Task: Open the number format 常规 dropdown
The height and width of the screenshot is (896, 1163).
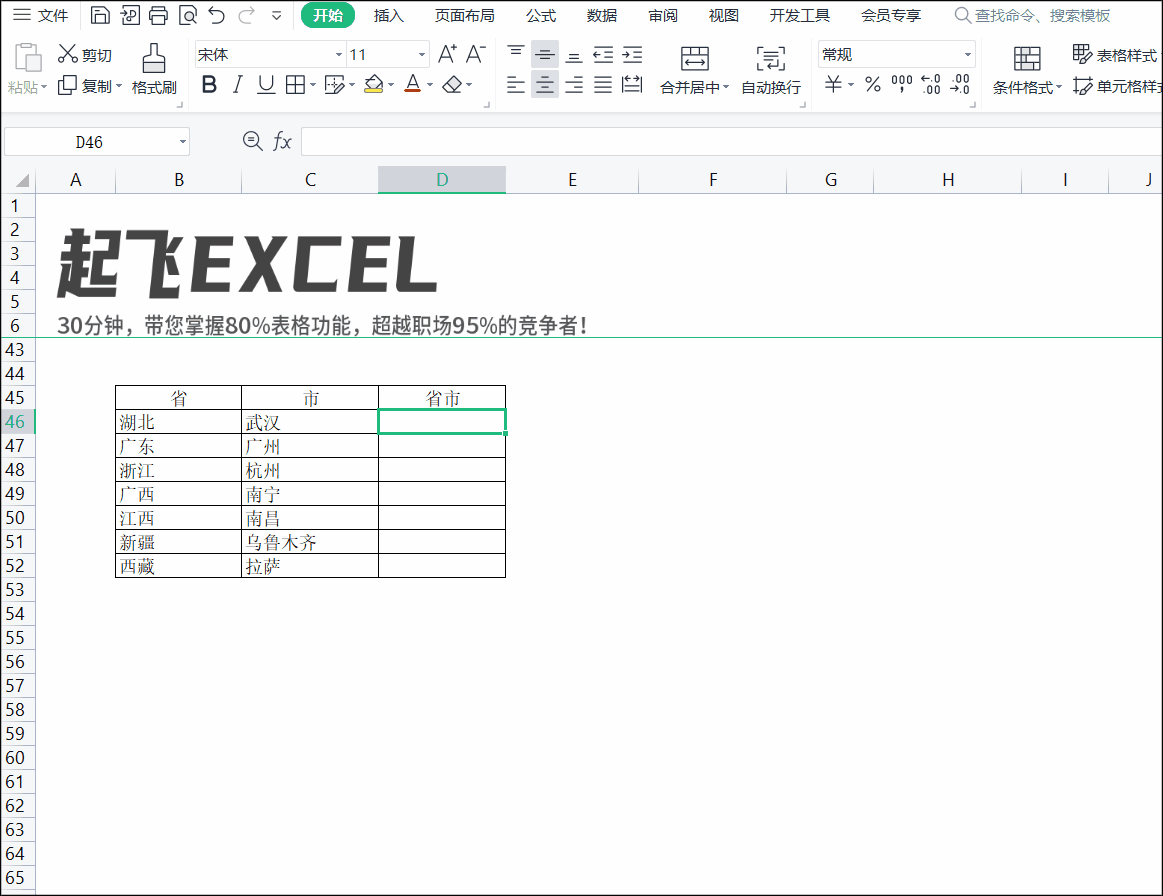Action: tap(967, 54)
